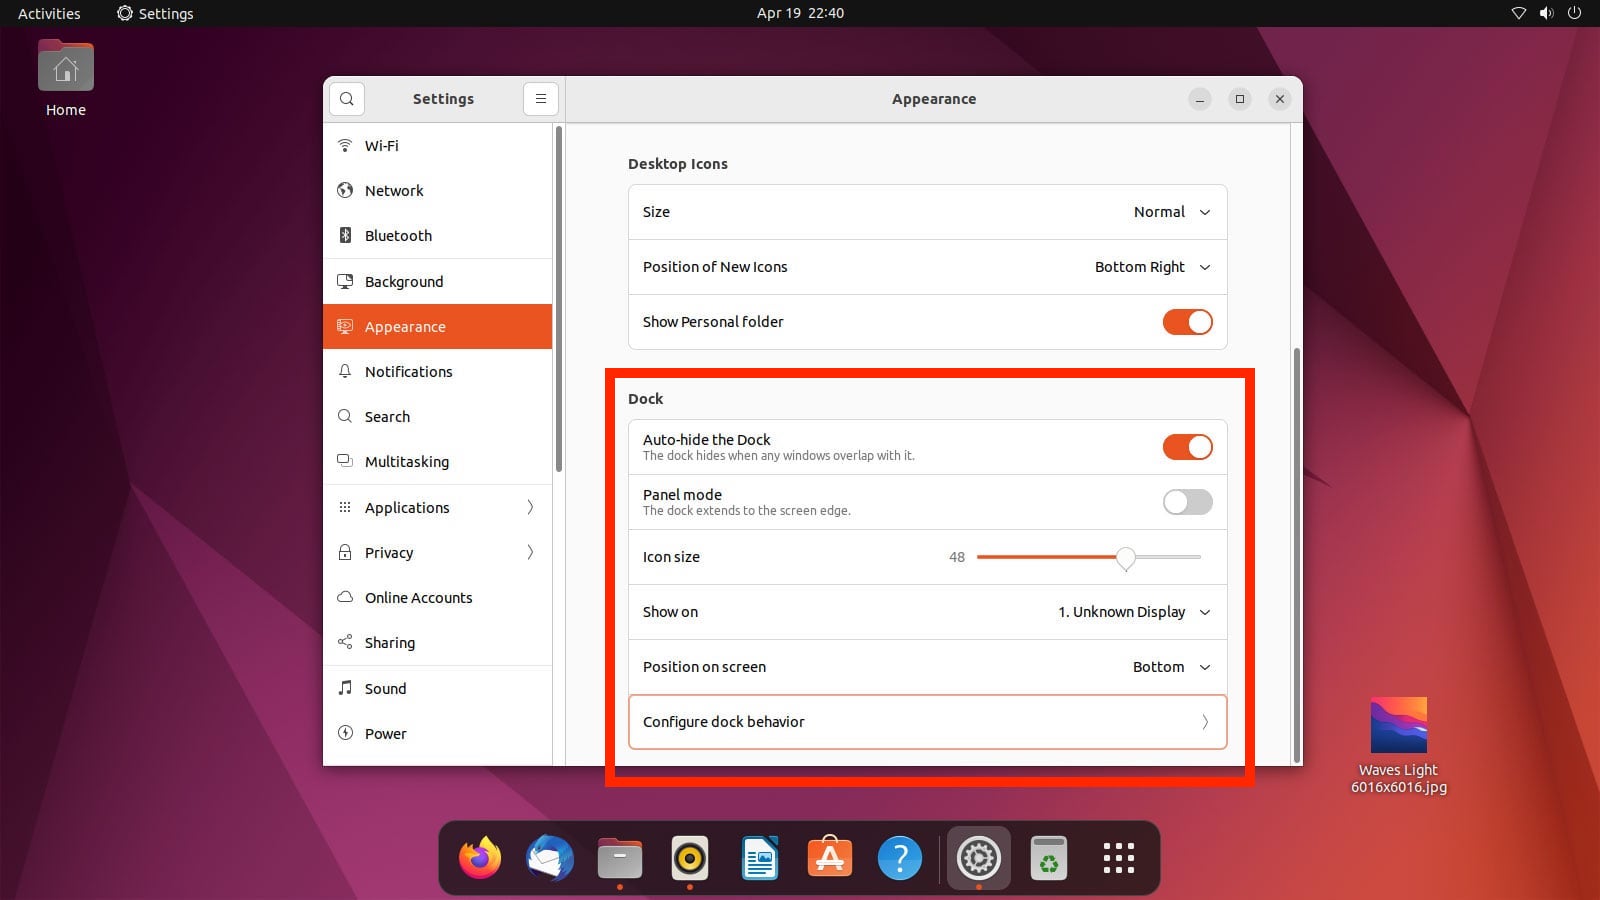Launch Firefox from the dock
Screen dimensions: 1600x900
click(x=479, y=857)
